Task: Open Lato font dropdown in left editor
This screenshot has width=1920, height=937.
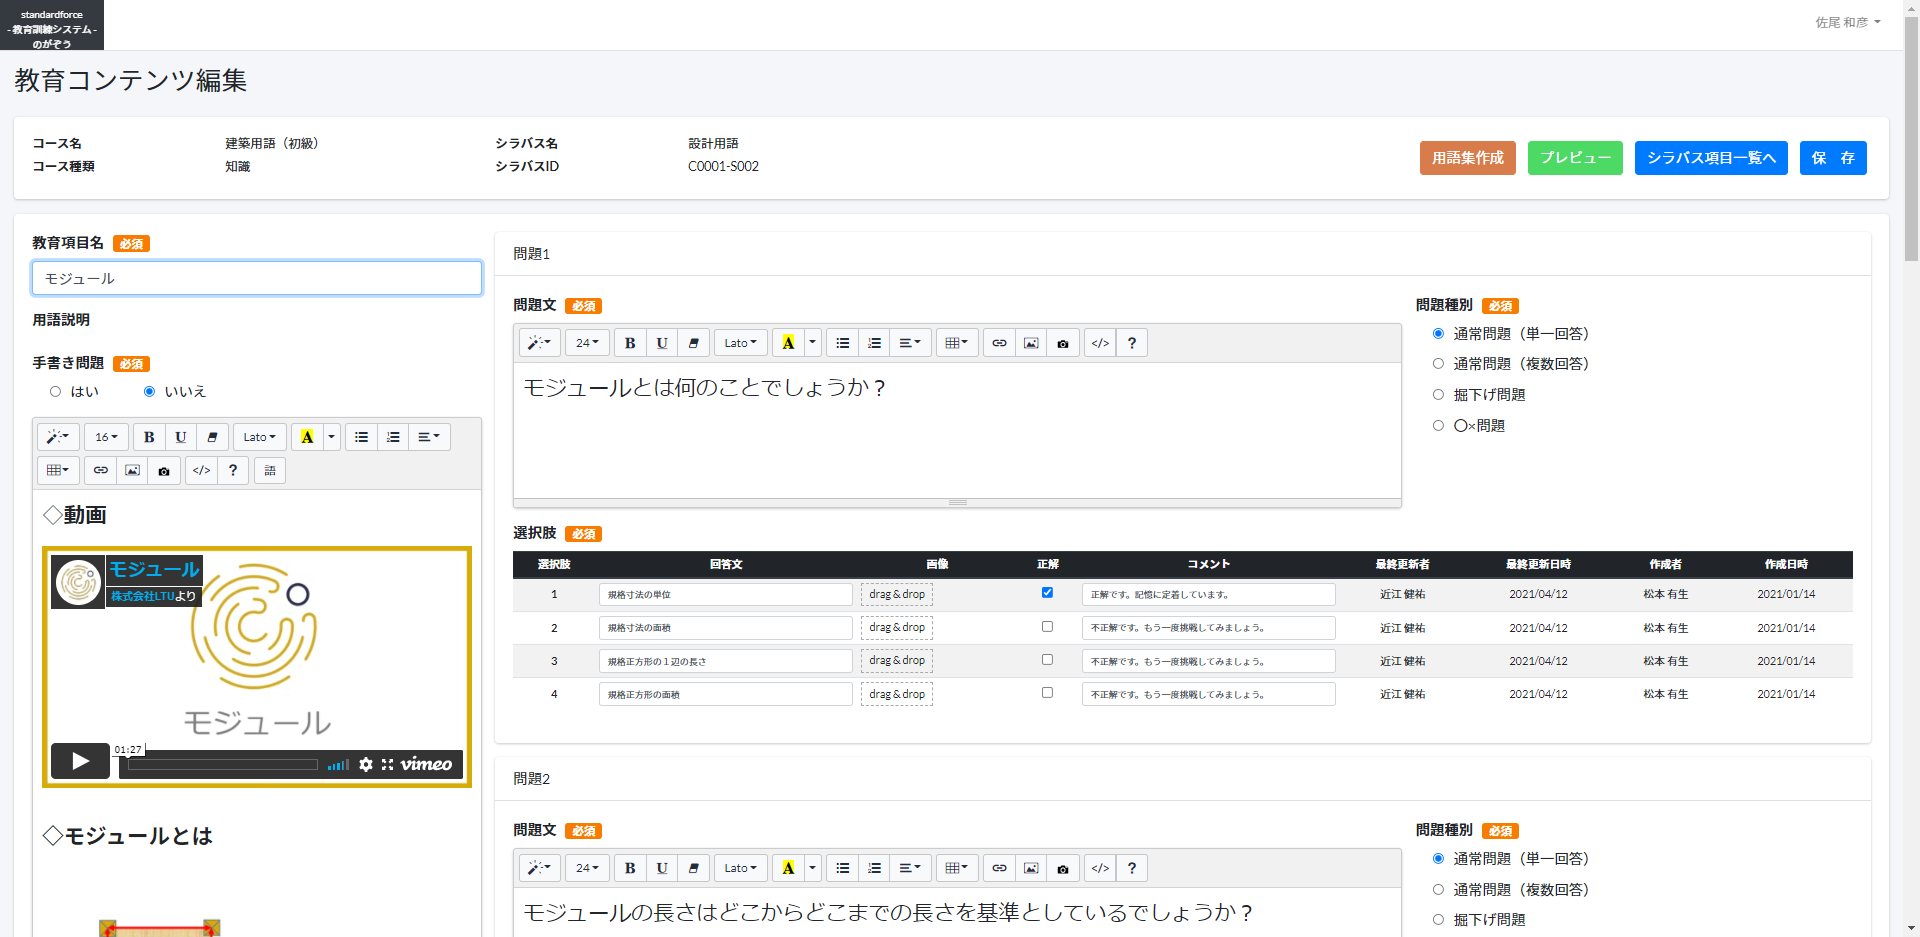Action: (259, 437)
